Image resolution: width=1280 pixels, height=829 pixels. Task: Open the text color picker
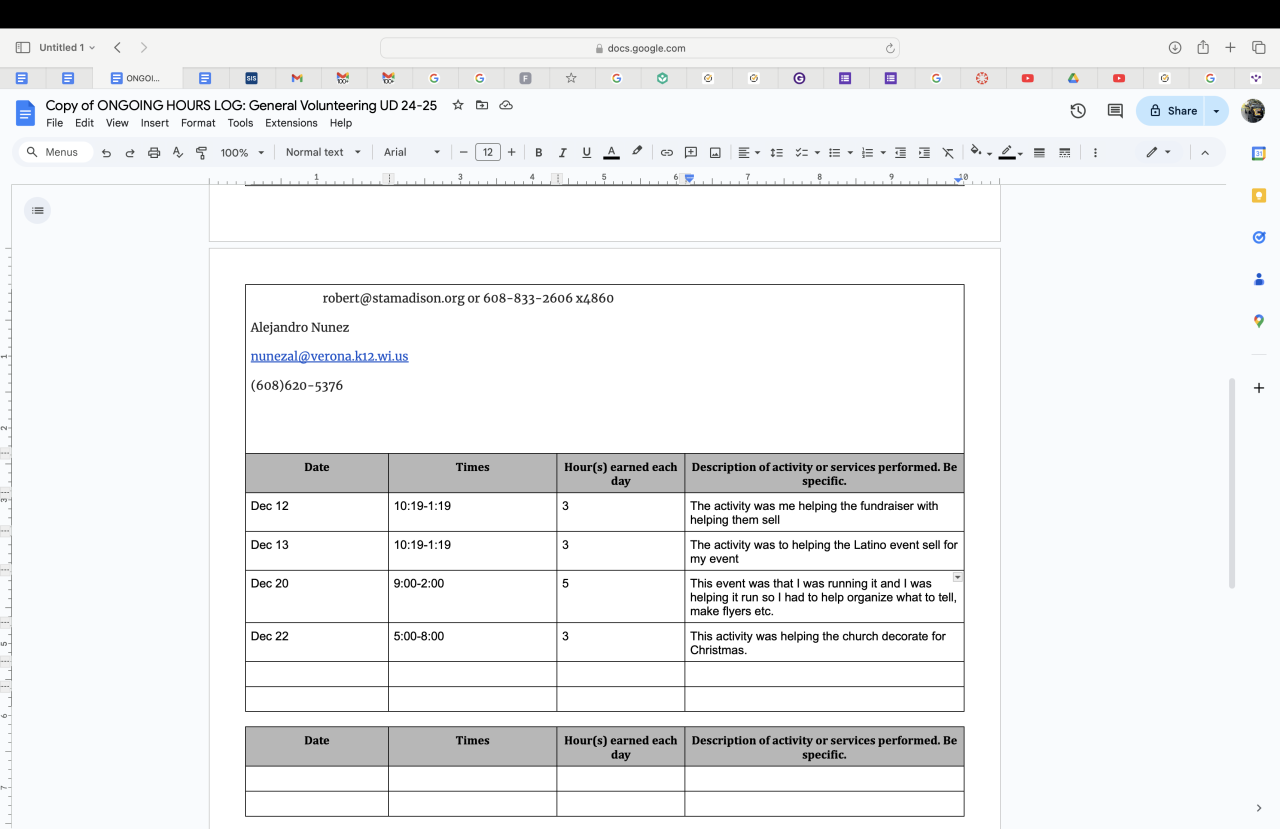611,153
